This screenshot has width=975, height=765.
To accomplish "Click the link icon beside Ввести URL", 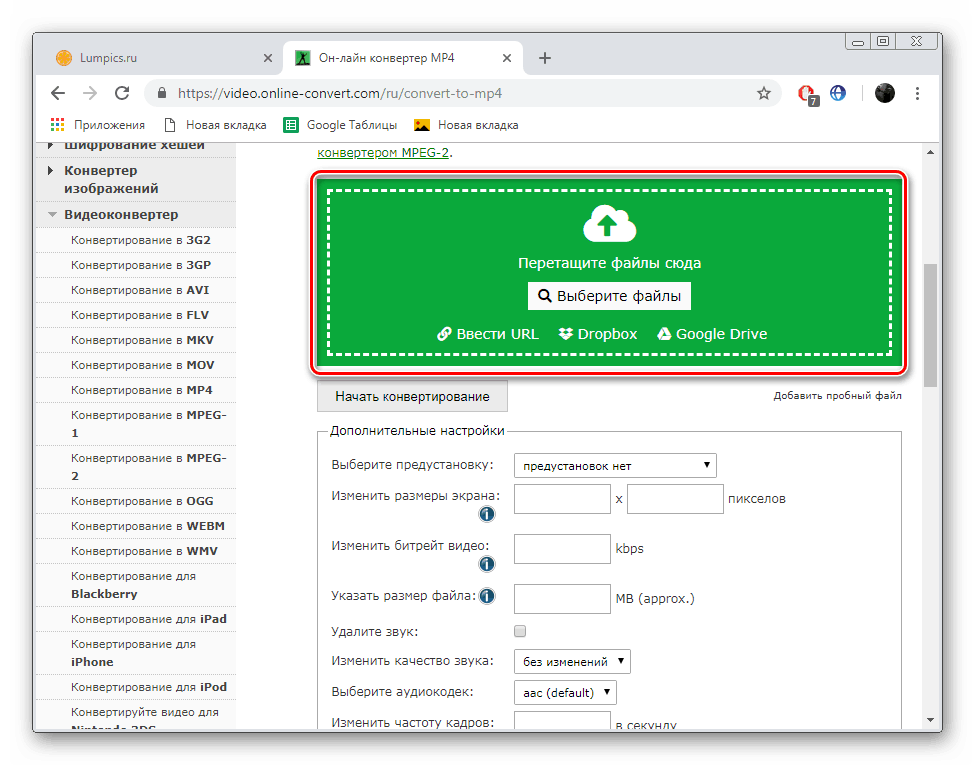I will [441, 334].
